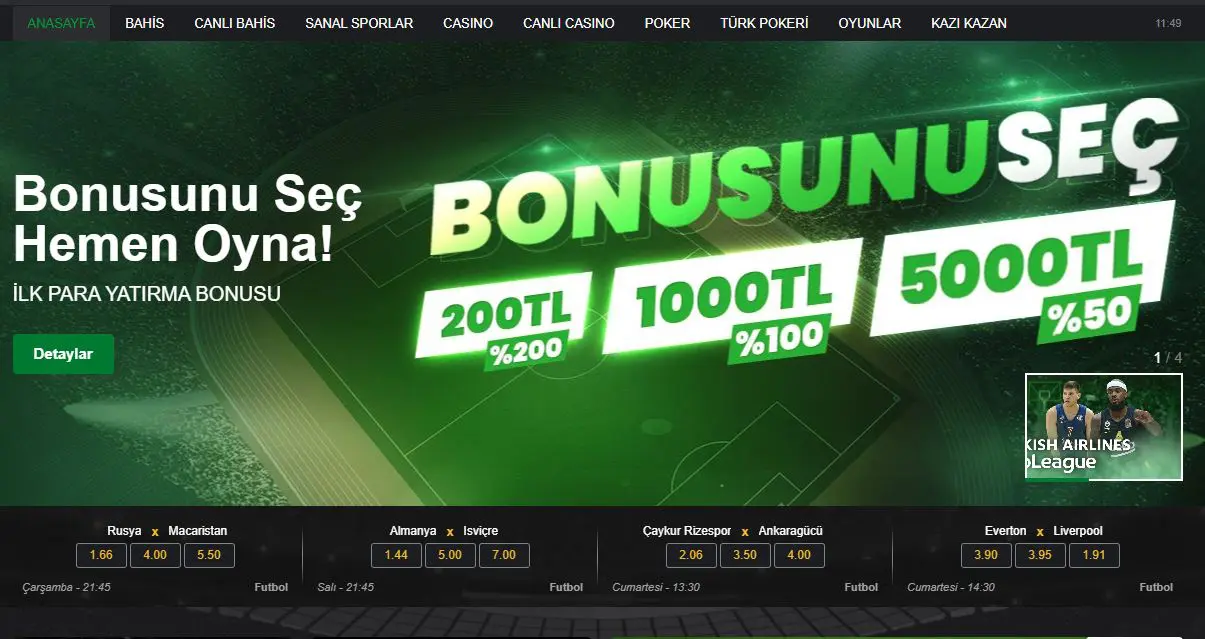1205x639 pixels.
Task: Open the Almanya x Isviçre match
Action: [448, 531]
